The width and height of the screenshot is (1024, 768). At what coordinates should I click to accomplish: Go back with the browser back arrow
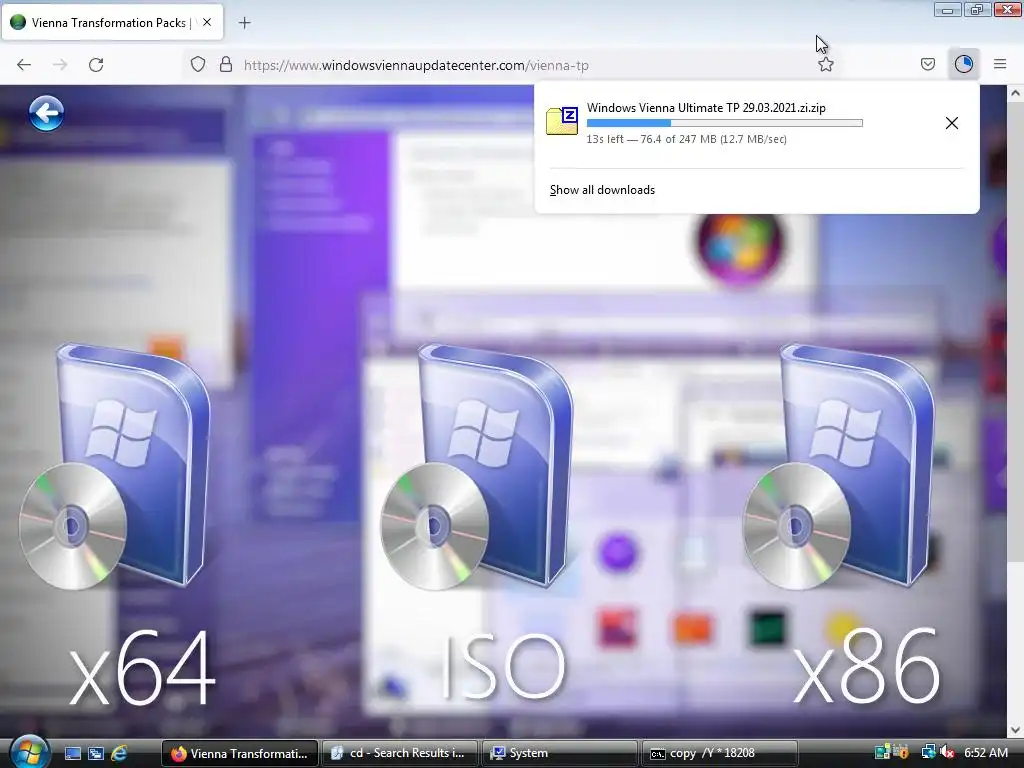(24, 65)
